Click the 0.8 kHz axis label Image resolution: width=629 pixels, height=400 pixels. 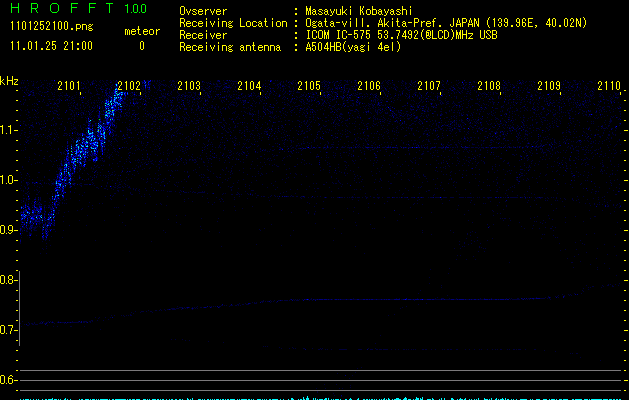point(8,280)
